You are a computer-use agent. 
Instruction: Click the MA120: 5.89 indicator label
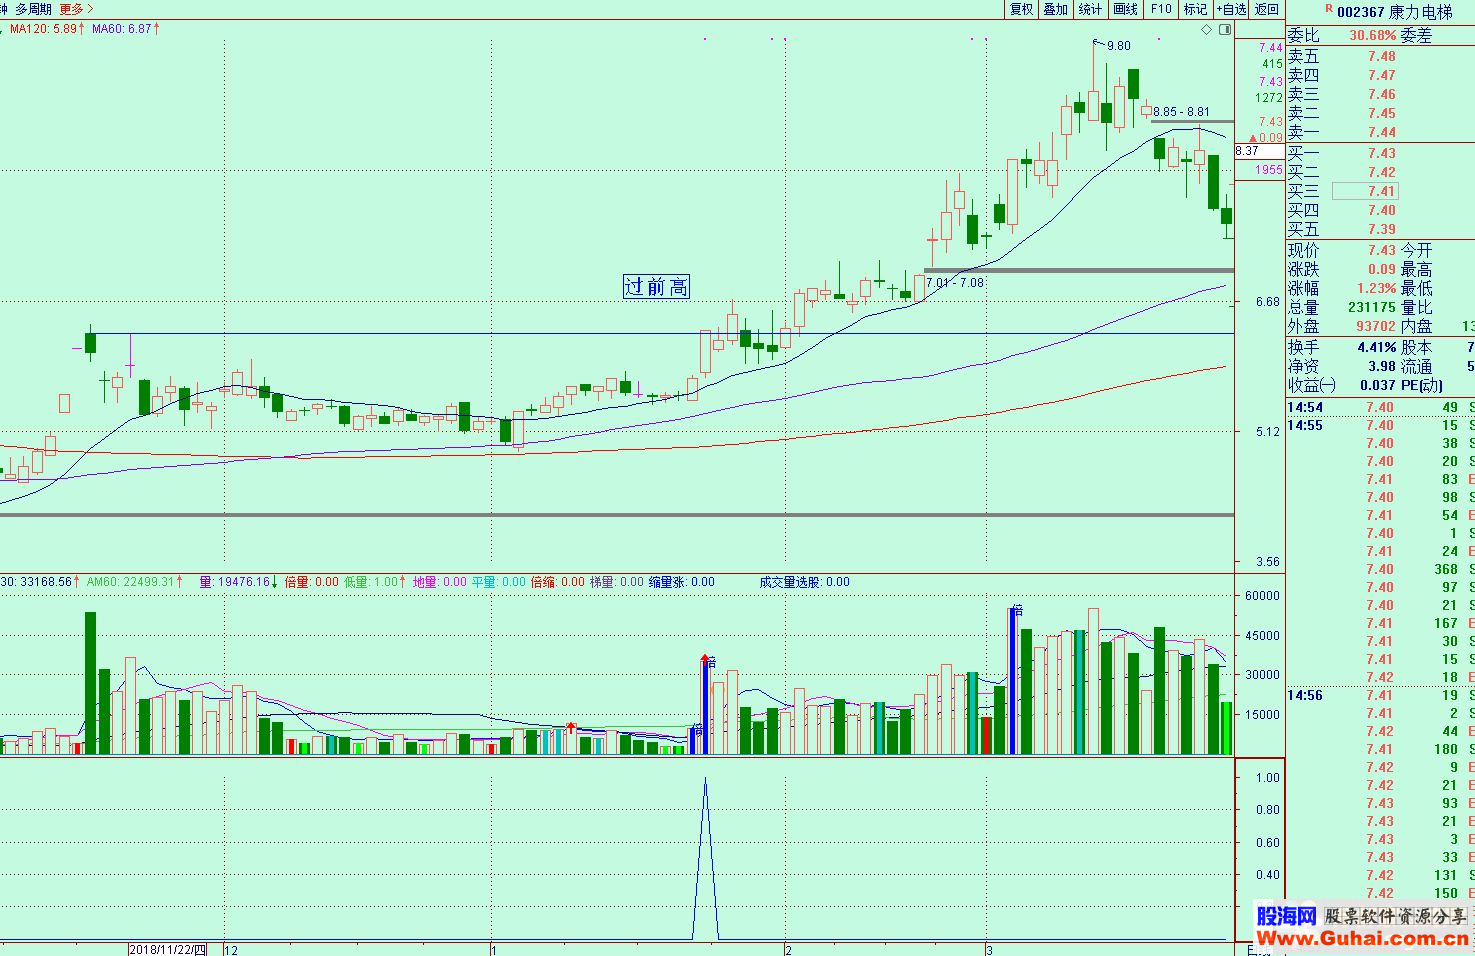(x=47, y=29)
